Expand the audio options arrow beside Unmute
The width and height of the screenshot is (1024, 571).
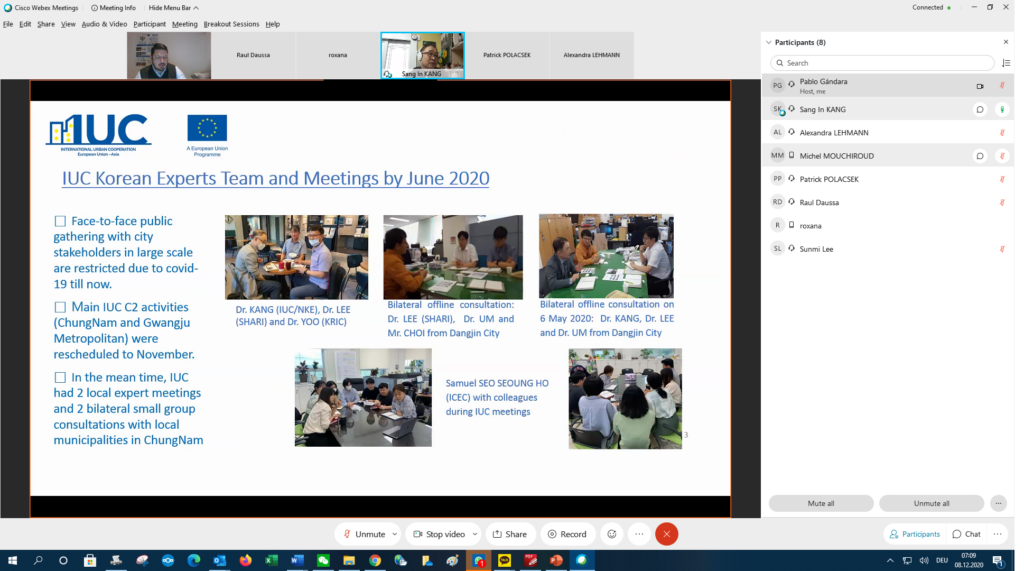click(x=395, y=534)
